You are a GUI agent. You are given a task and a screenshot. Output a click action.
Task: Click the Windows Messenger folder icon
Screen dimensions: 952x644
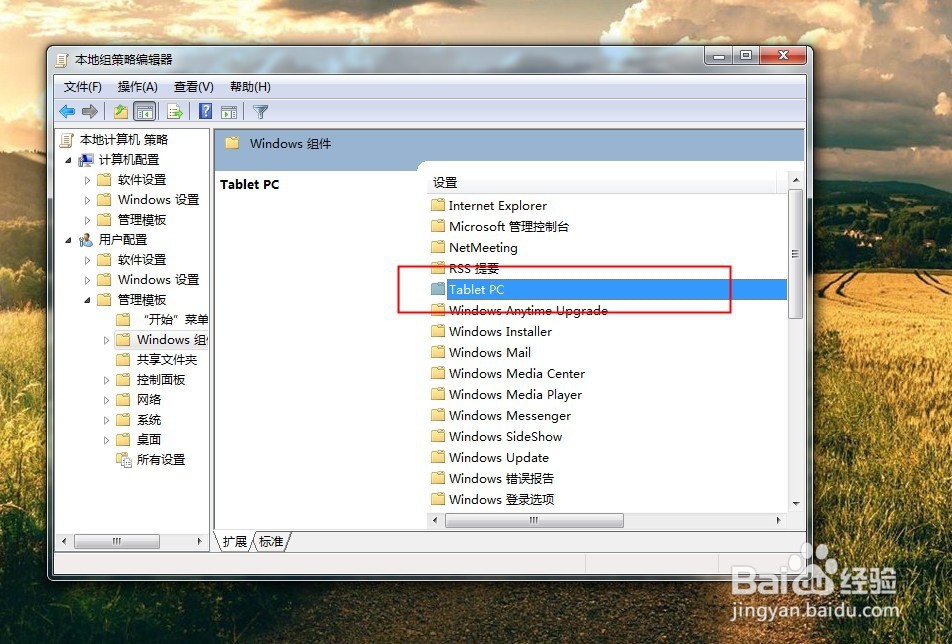tap(438, 415)
